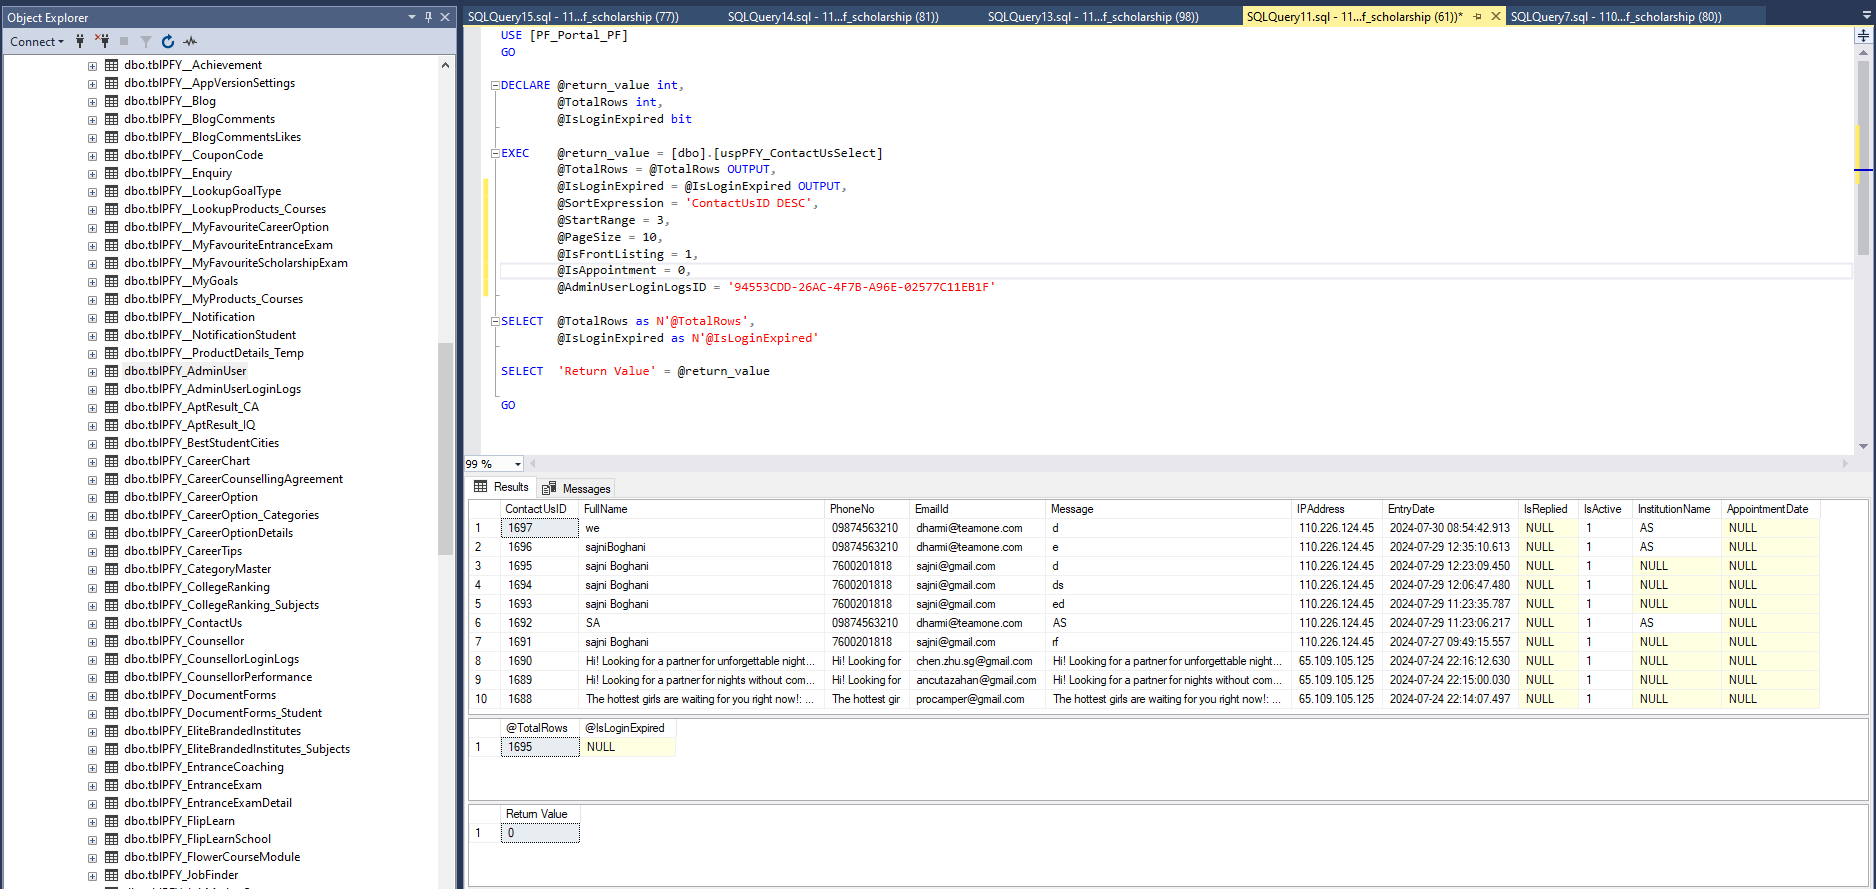Expand the dbo.tblPFY_ContactUs table node
Viewport: 1876px width, 889px height.
pyautogui.click(x=92, y=623)
